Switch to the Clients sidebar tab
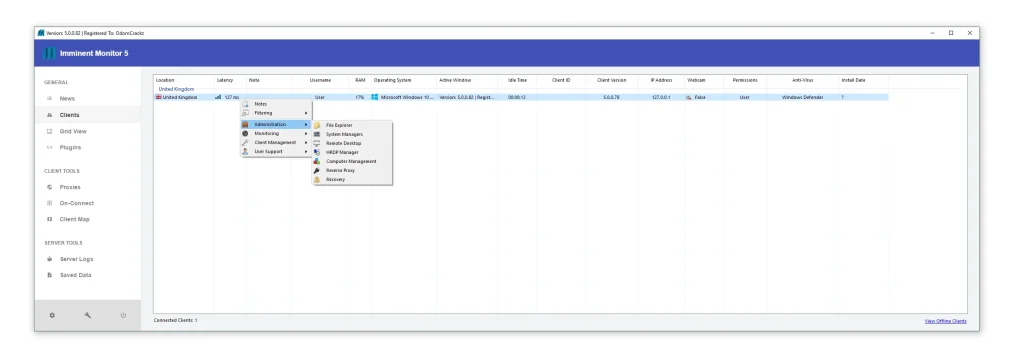The image size is (1024, 360). click(88, 115)
